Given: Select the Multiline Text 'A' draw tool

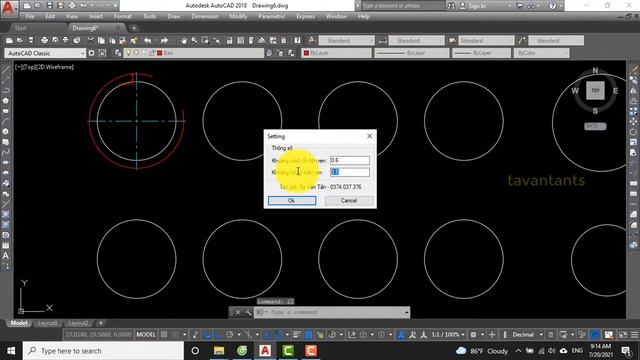Looking at the screenshot, I should (x=6, y=256).
